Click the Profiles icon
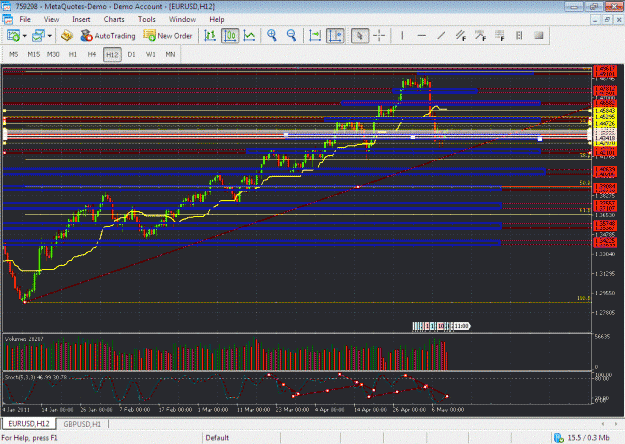Viewport: 625px width, 444px height. [38, 36]
